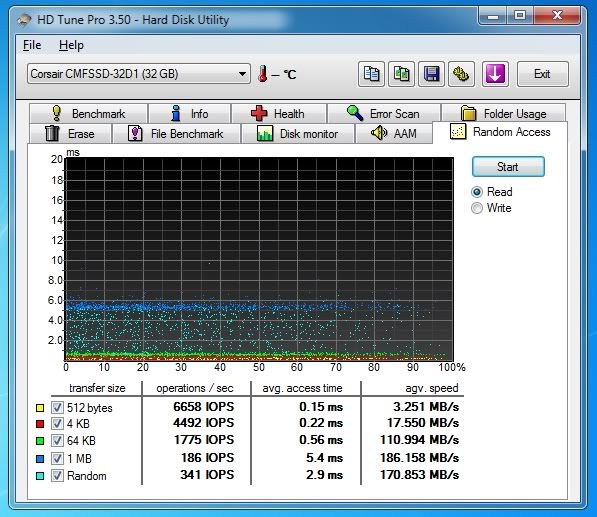Open the Error Scan tab magnifier icon

(x=355, y=113)
